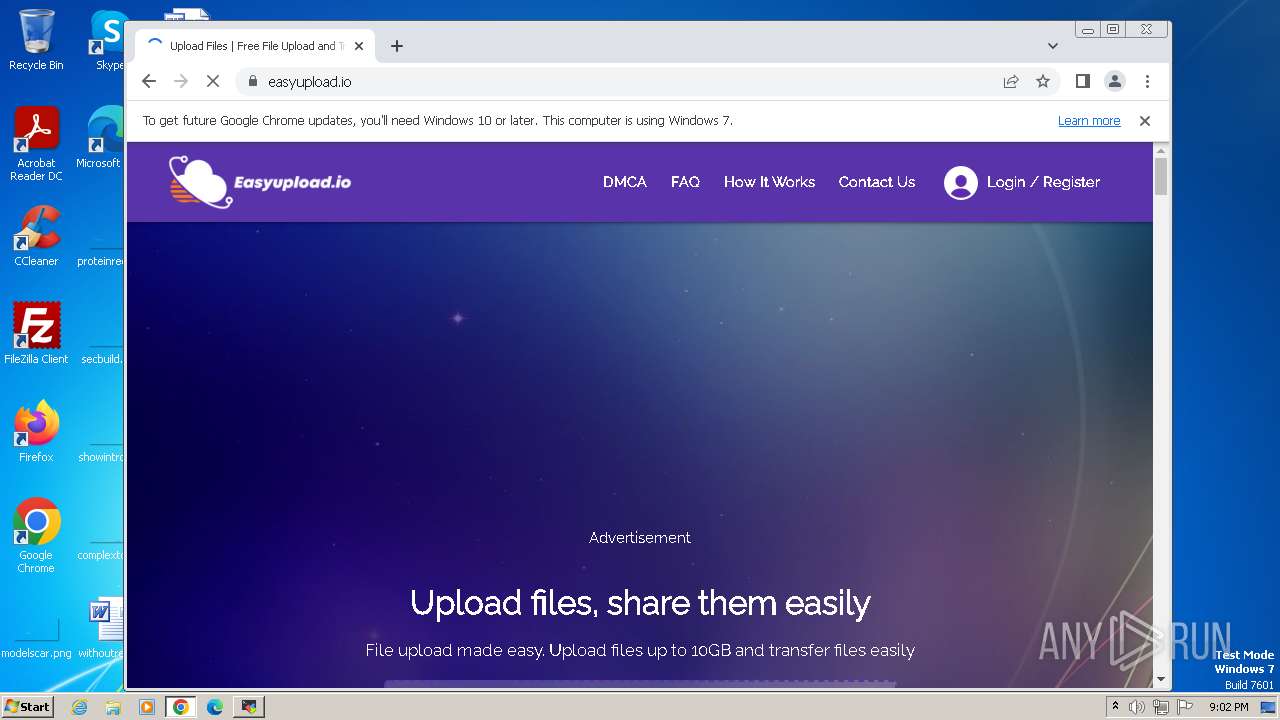Click the Chrome forward arrow

tap(181, 81)
